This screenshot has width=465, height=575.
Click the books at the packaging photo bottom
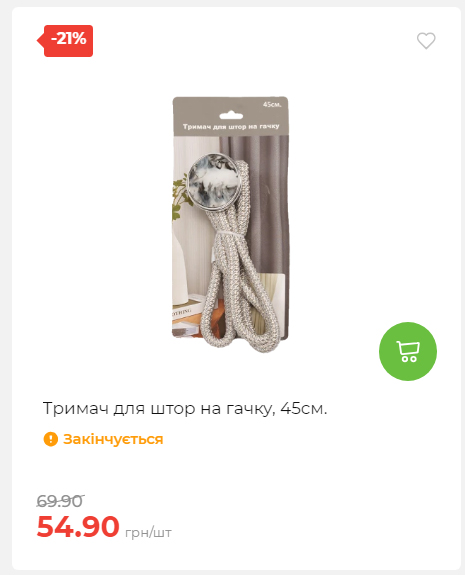pyautogui.click(x=185, y=317)
